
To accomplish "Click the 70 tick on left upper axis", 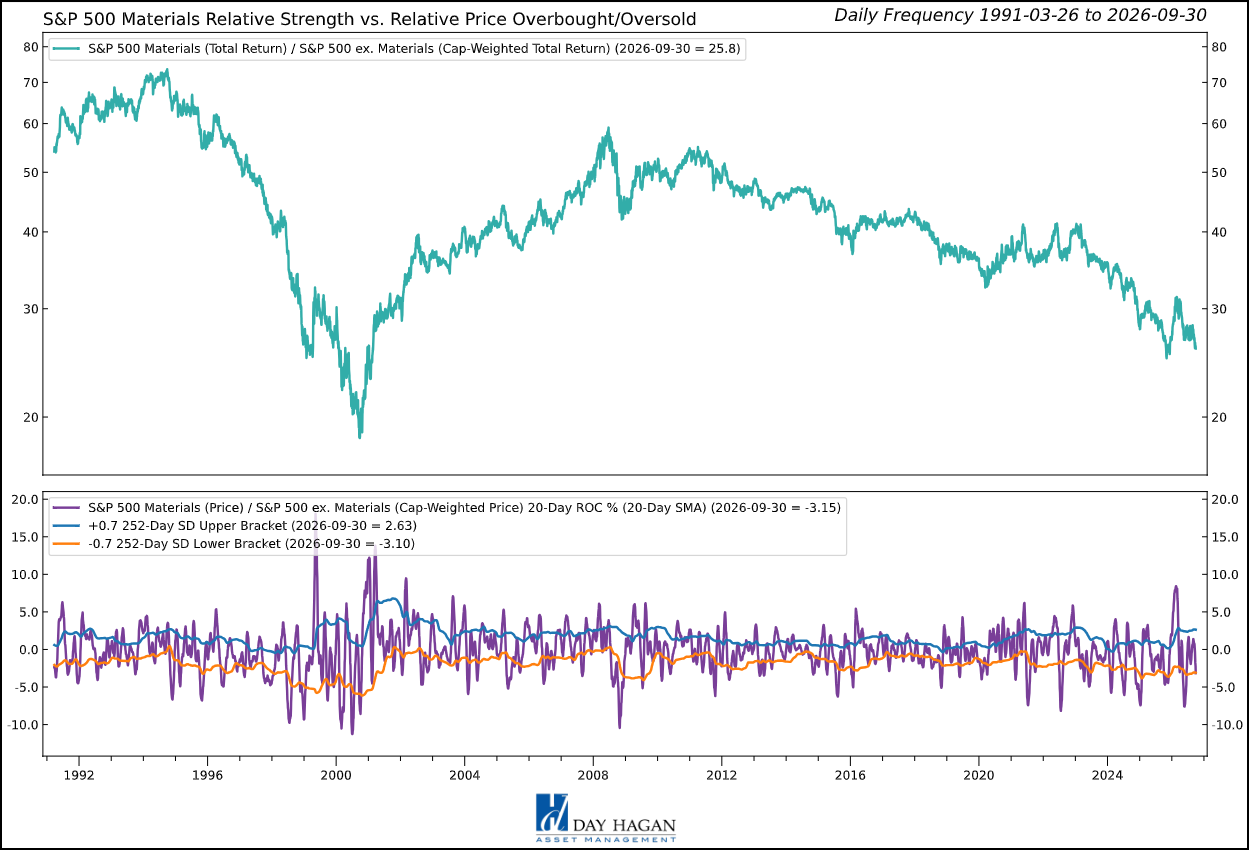I will [29, 82].
